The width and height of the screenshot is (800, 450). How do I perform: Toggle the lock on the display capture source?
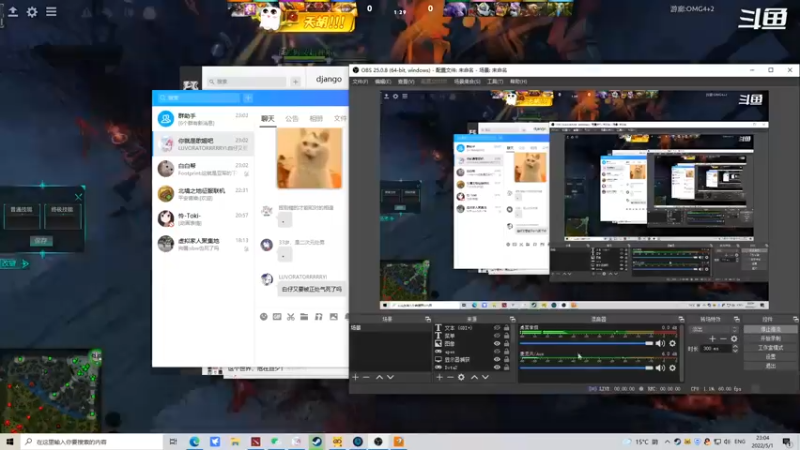click(507, 359)
